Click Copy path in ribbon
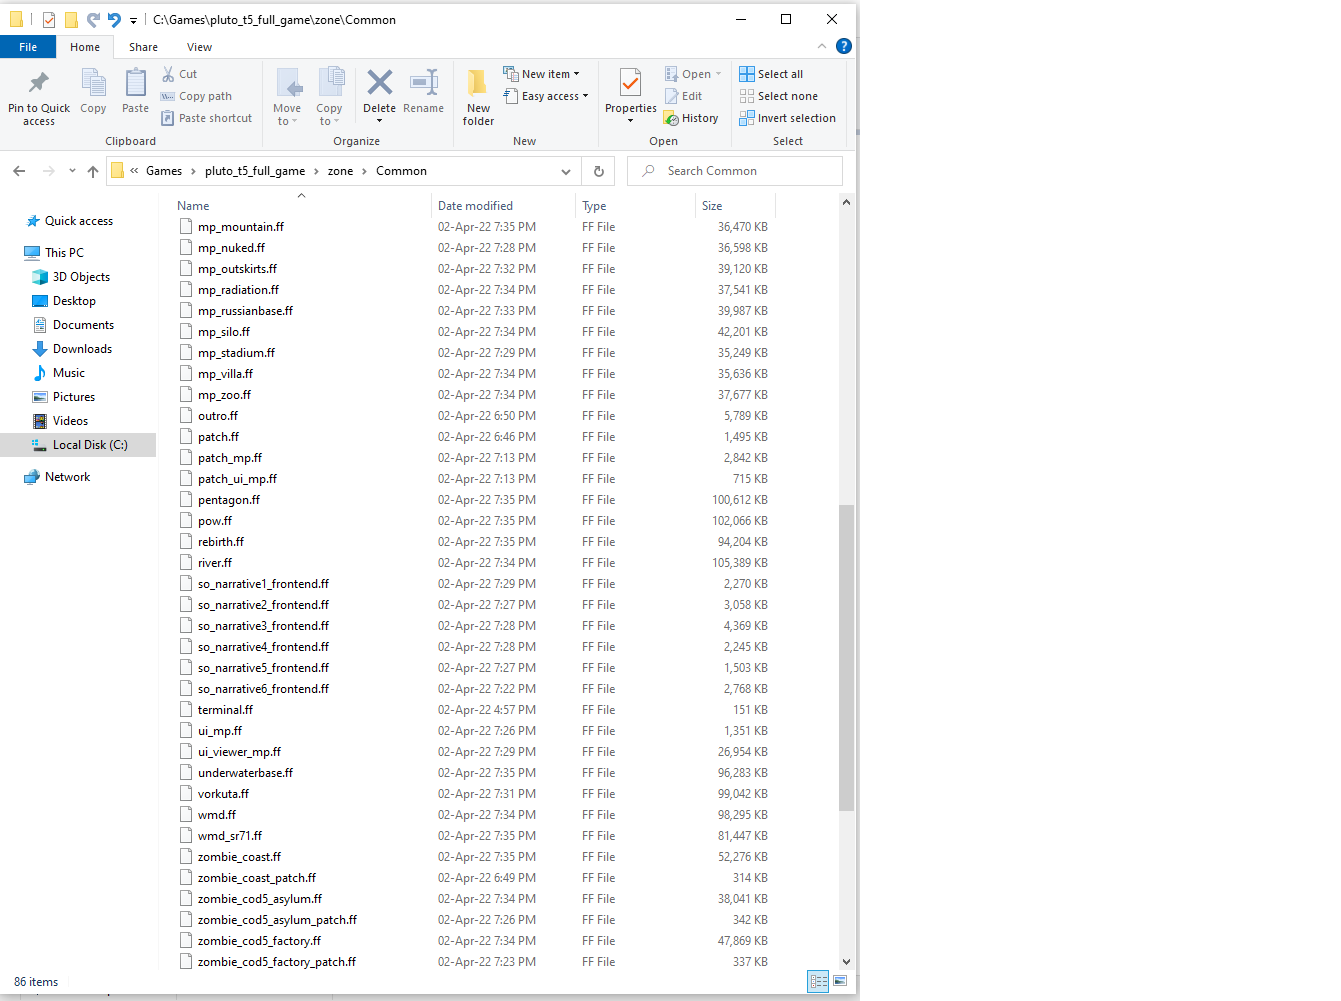1341x1001 pixels. 196,96
